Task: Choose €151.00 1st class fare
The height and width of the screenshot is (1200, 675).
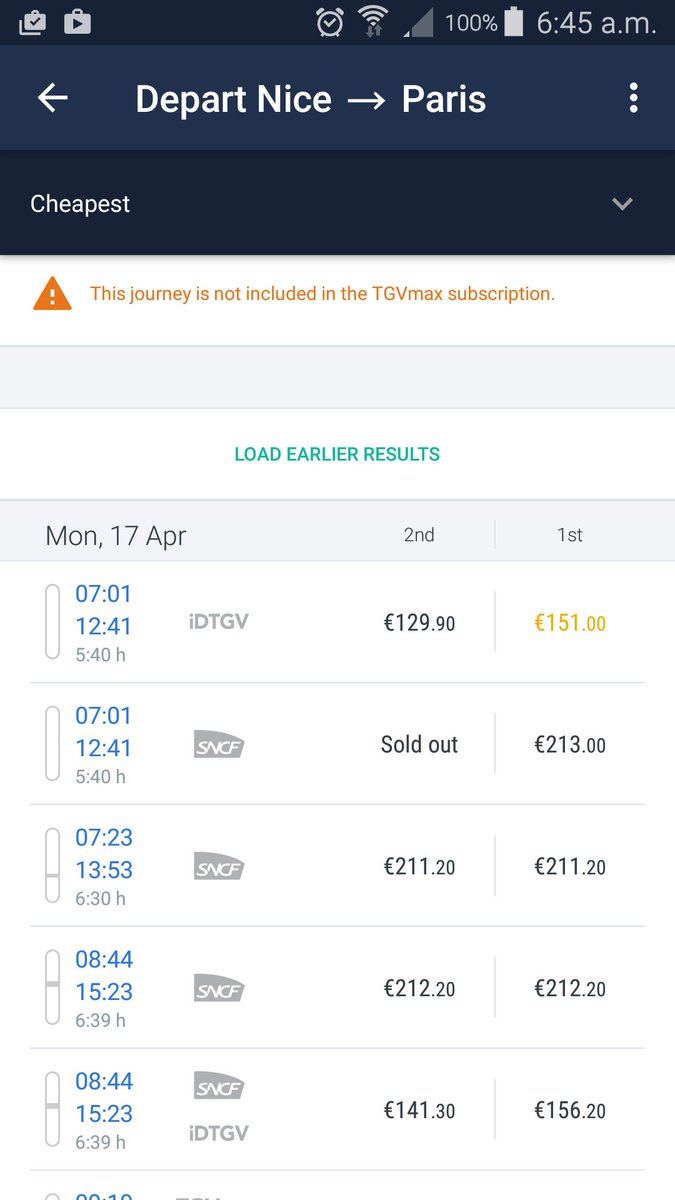Action: click(x=570, y=623)
